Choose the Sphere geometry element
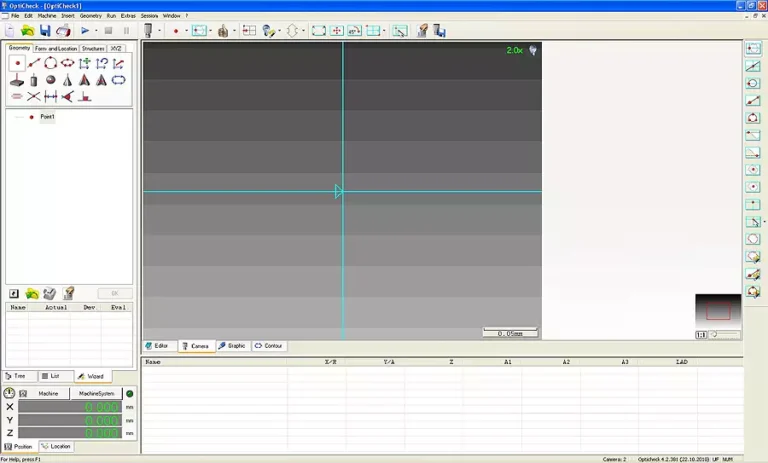Image resolution: width=768 pixels, height=463 pixels. tap(51, 80)
